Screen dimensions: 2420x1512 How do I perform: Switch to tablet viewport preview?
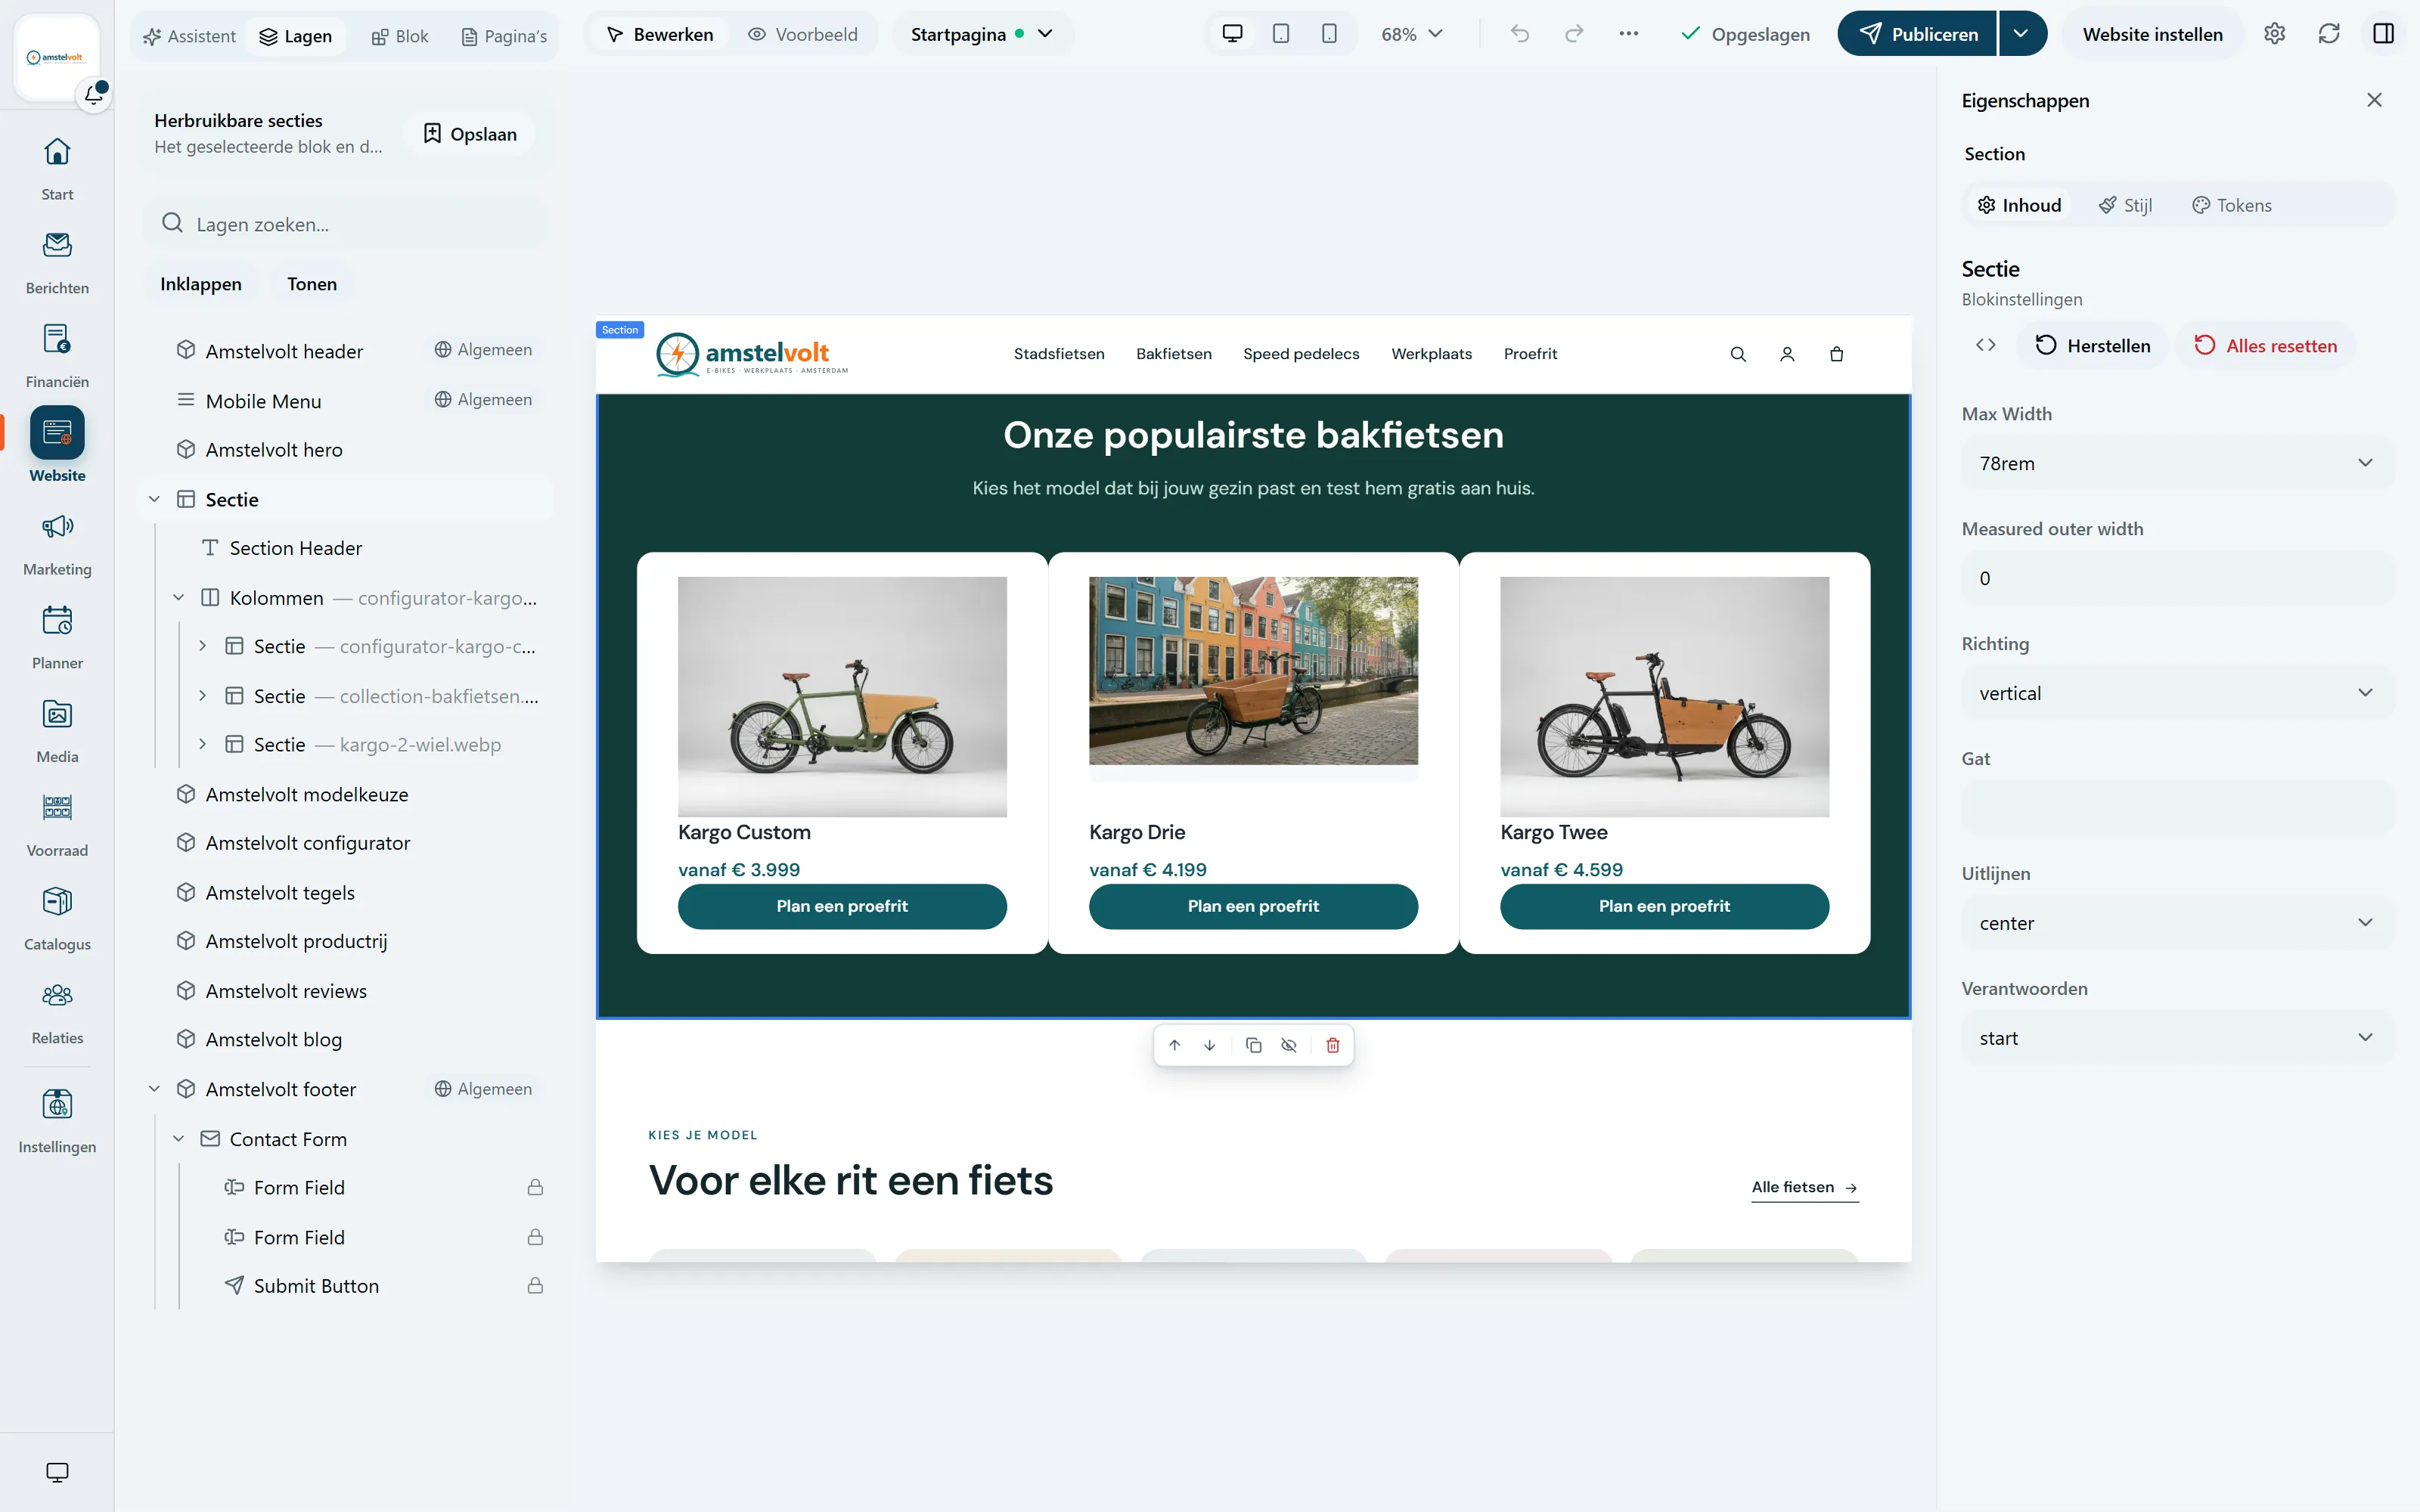coord(1281,34)
